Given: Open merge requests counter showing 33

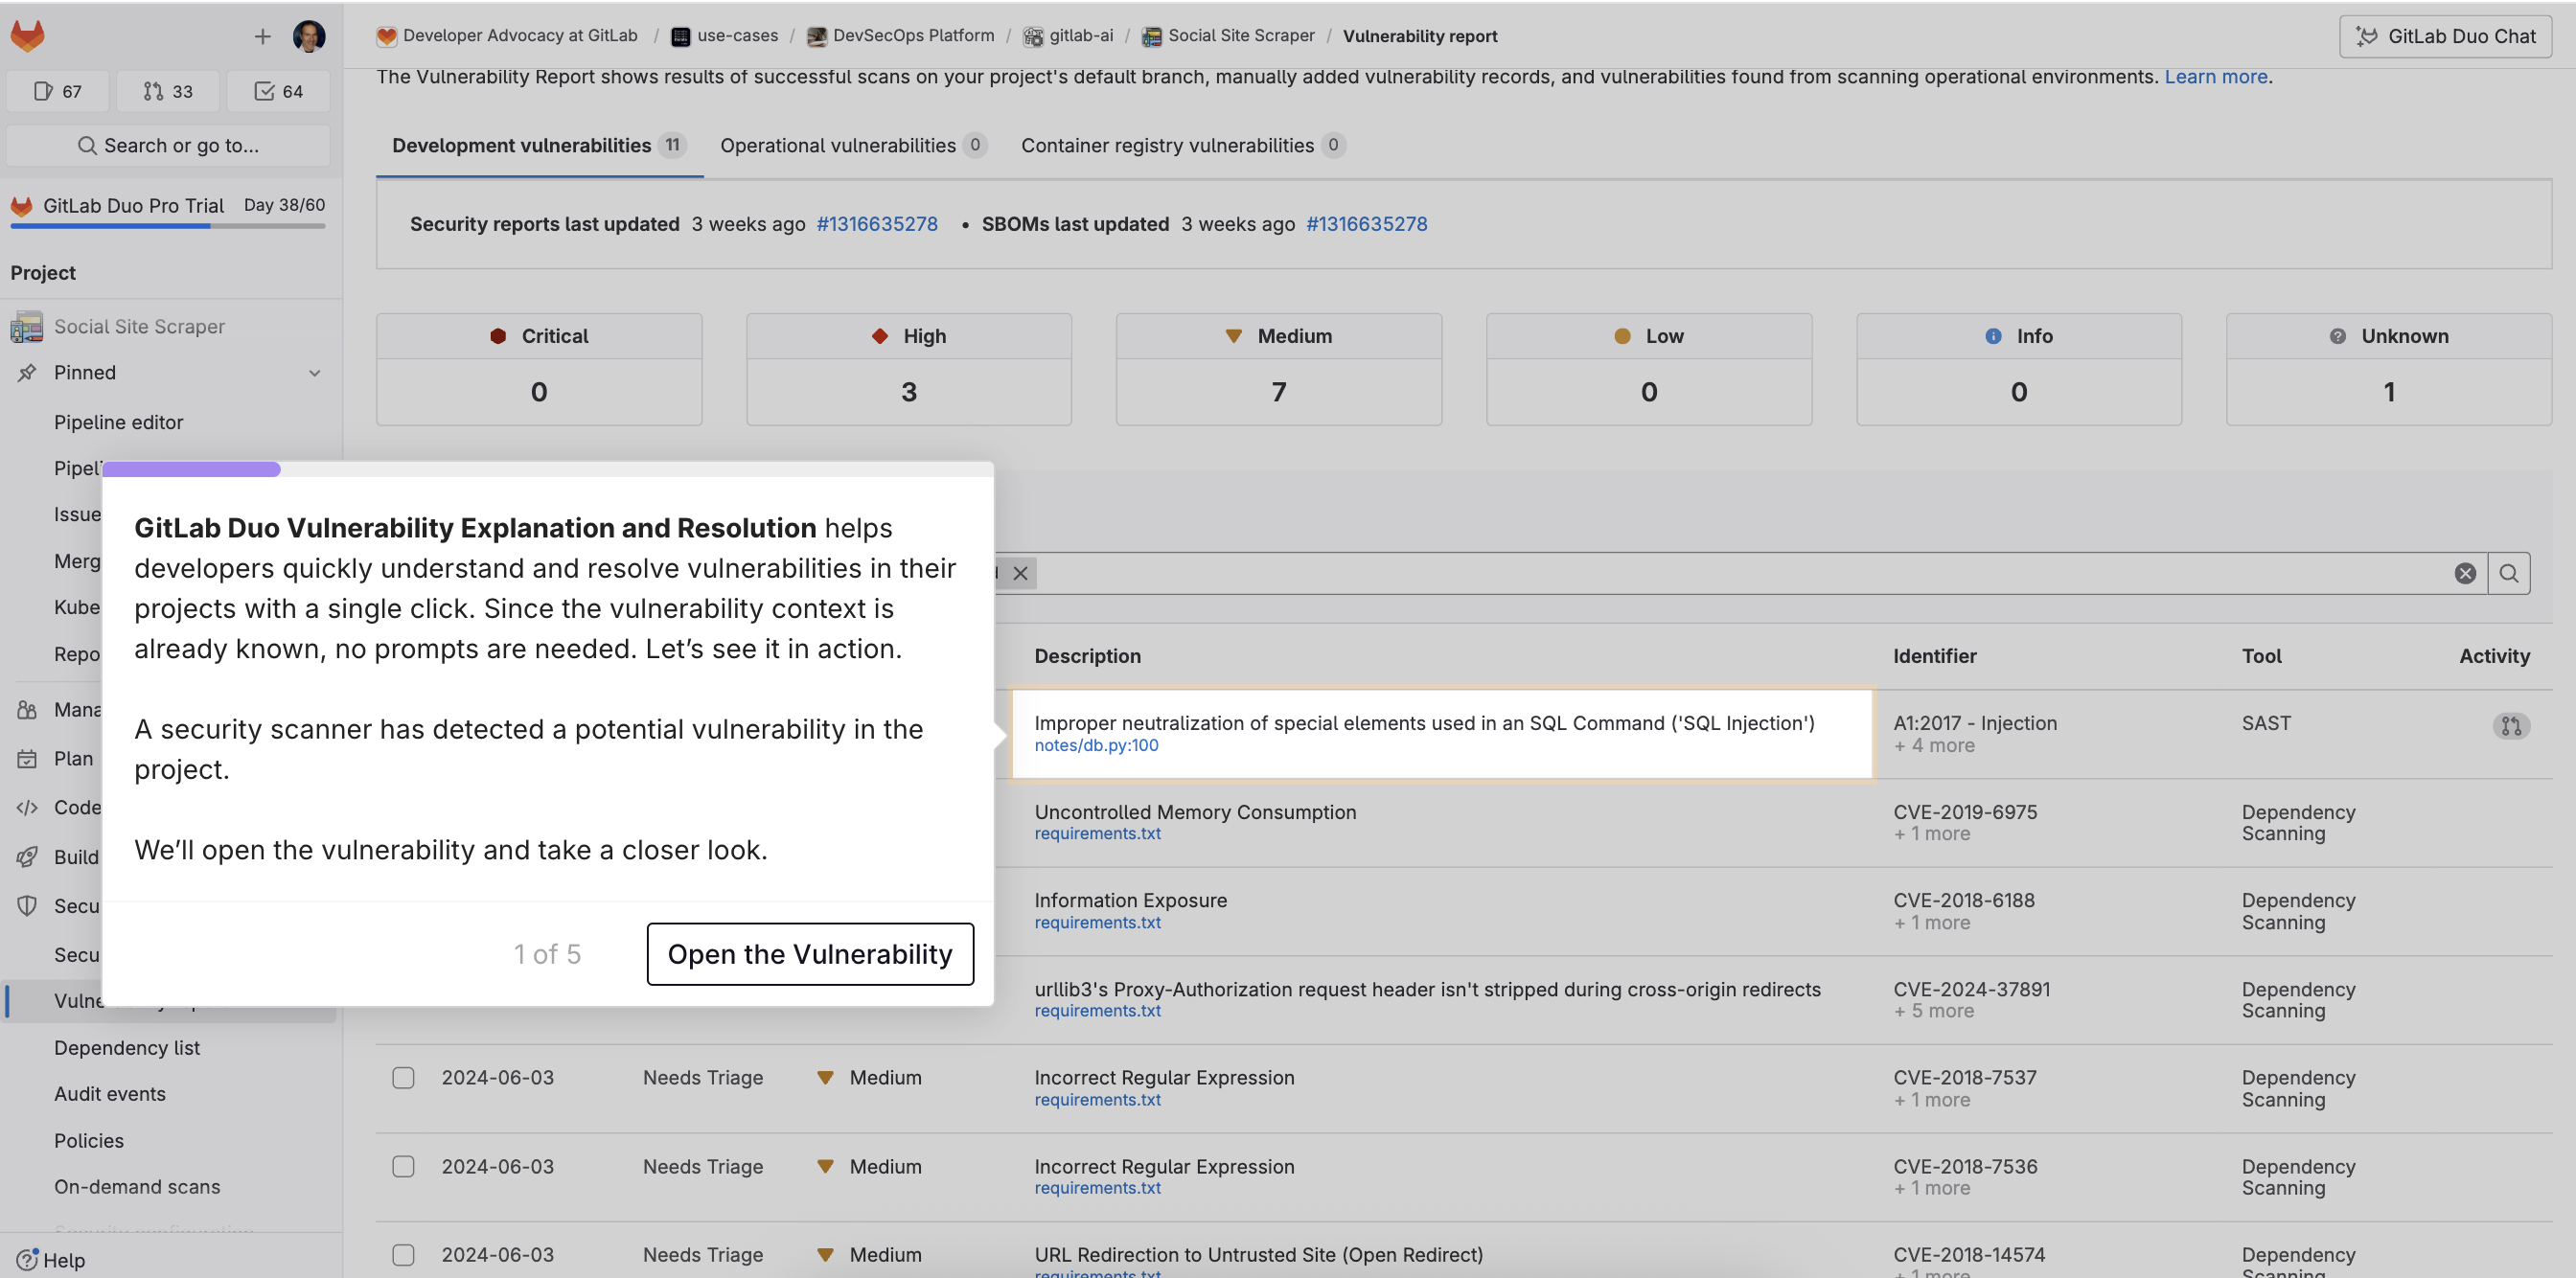Looking at the screenshot, I should 168,91.
